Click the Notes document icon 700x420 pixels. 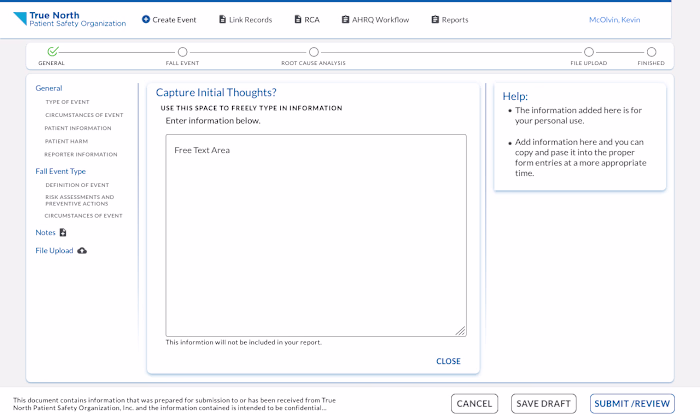[x=63, y=232]
